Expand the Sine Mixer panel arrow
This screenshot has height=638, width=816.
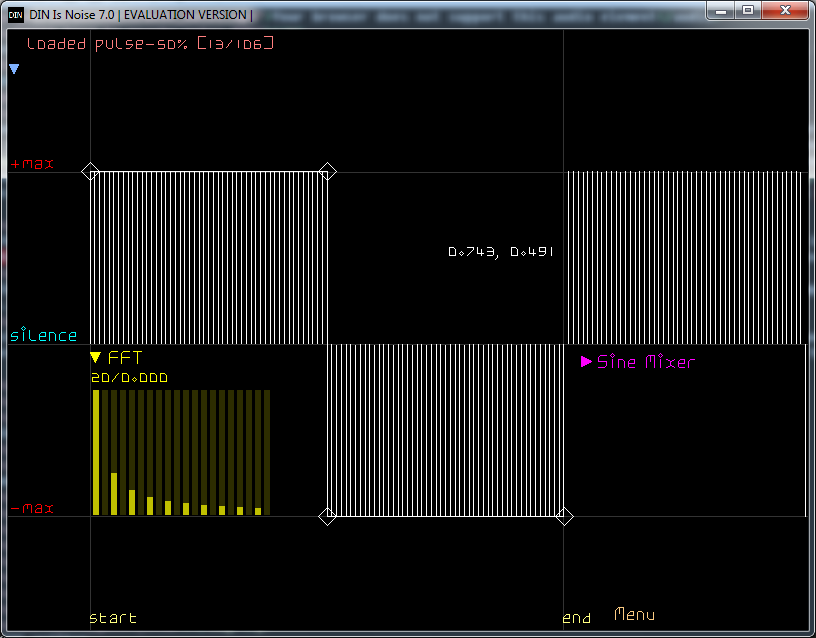[587, 362]
